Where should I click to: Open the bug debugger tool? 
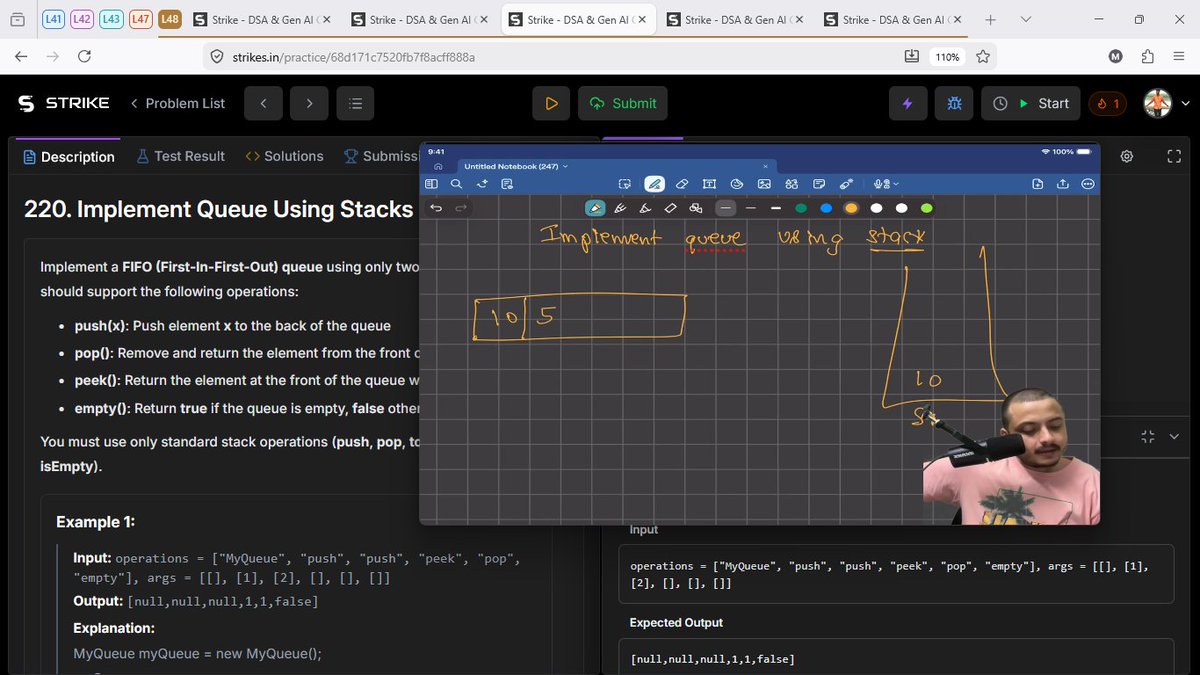[954, 103]
